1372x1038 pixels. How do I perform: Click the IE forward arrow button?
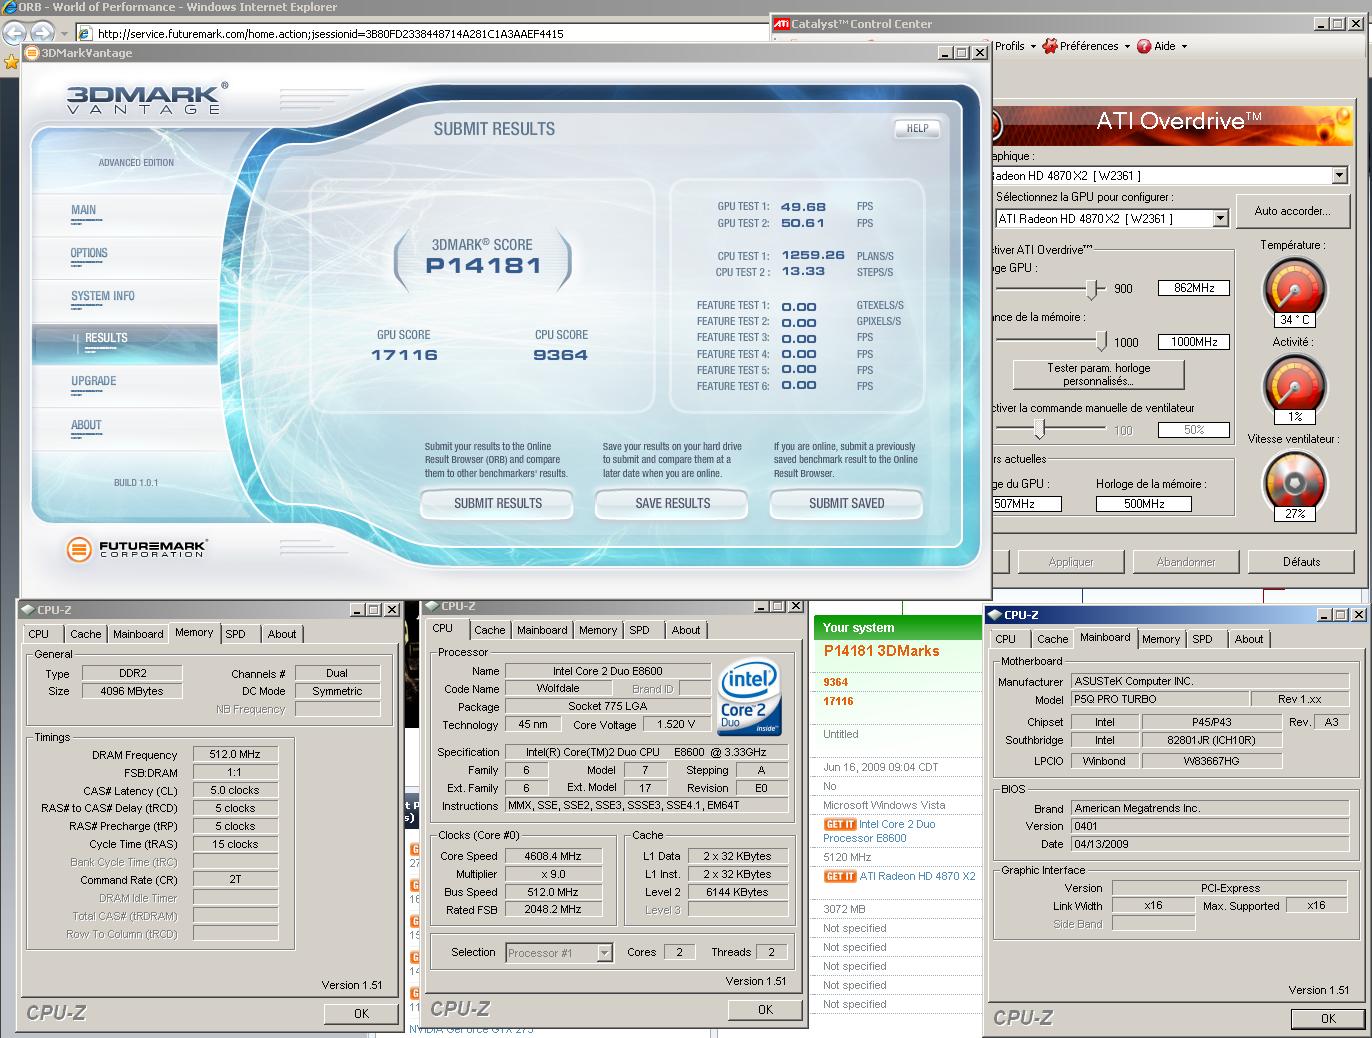click(43, 33)
